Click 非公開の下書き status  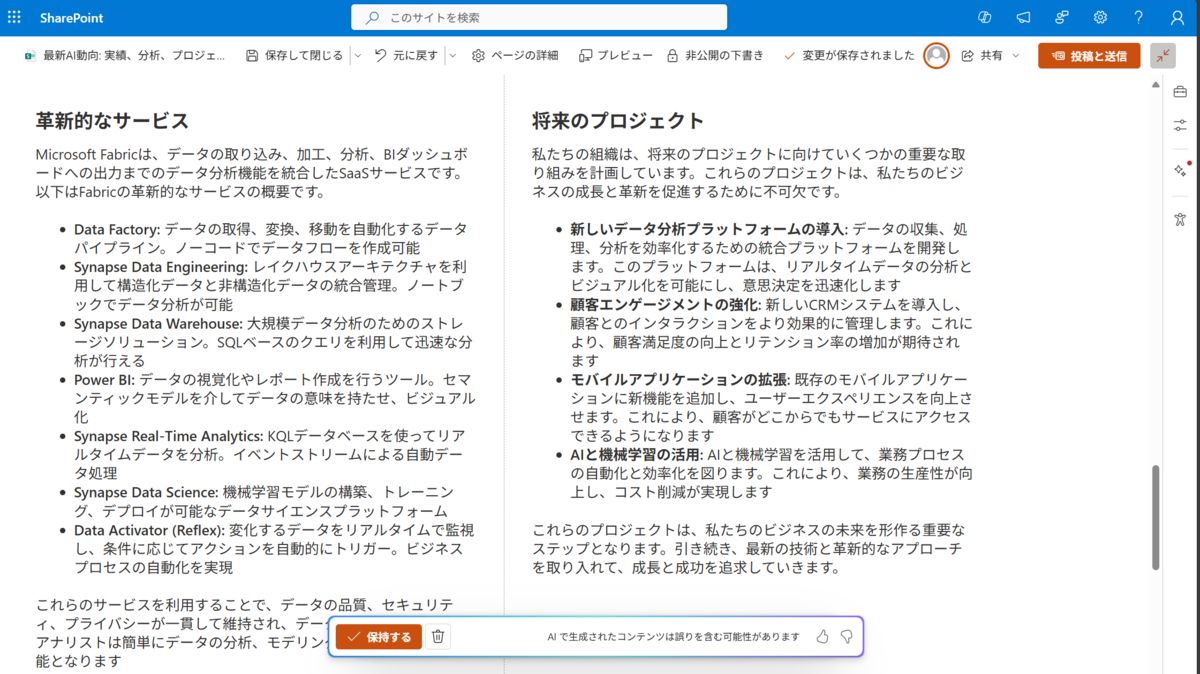[x=715, y=56]
